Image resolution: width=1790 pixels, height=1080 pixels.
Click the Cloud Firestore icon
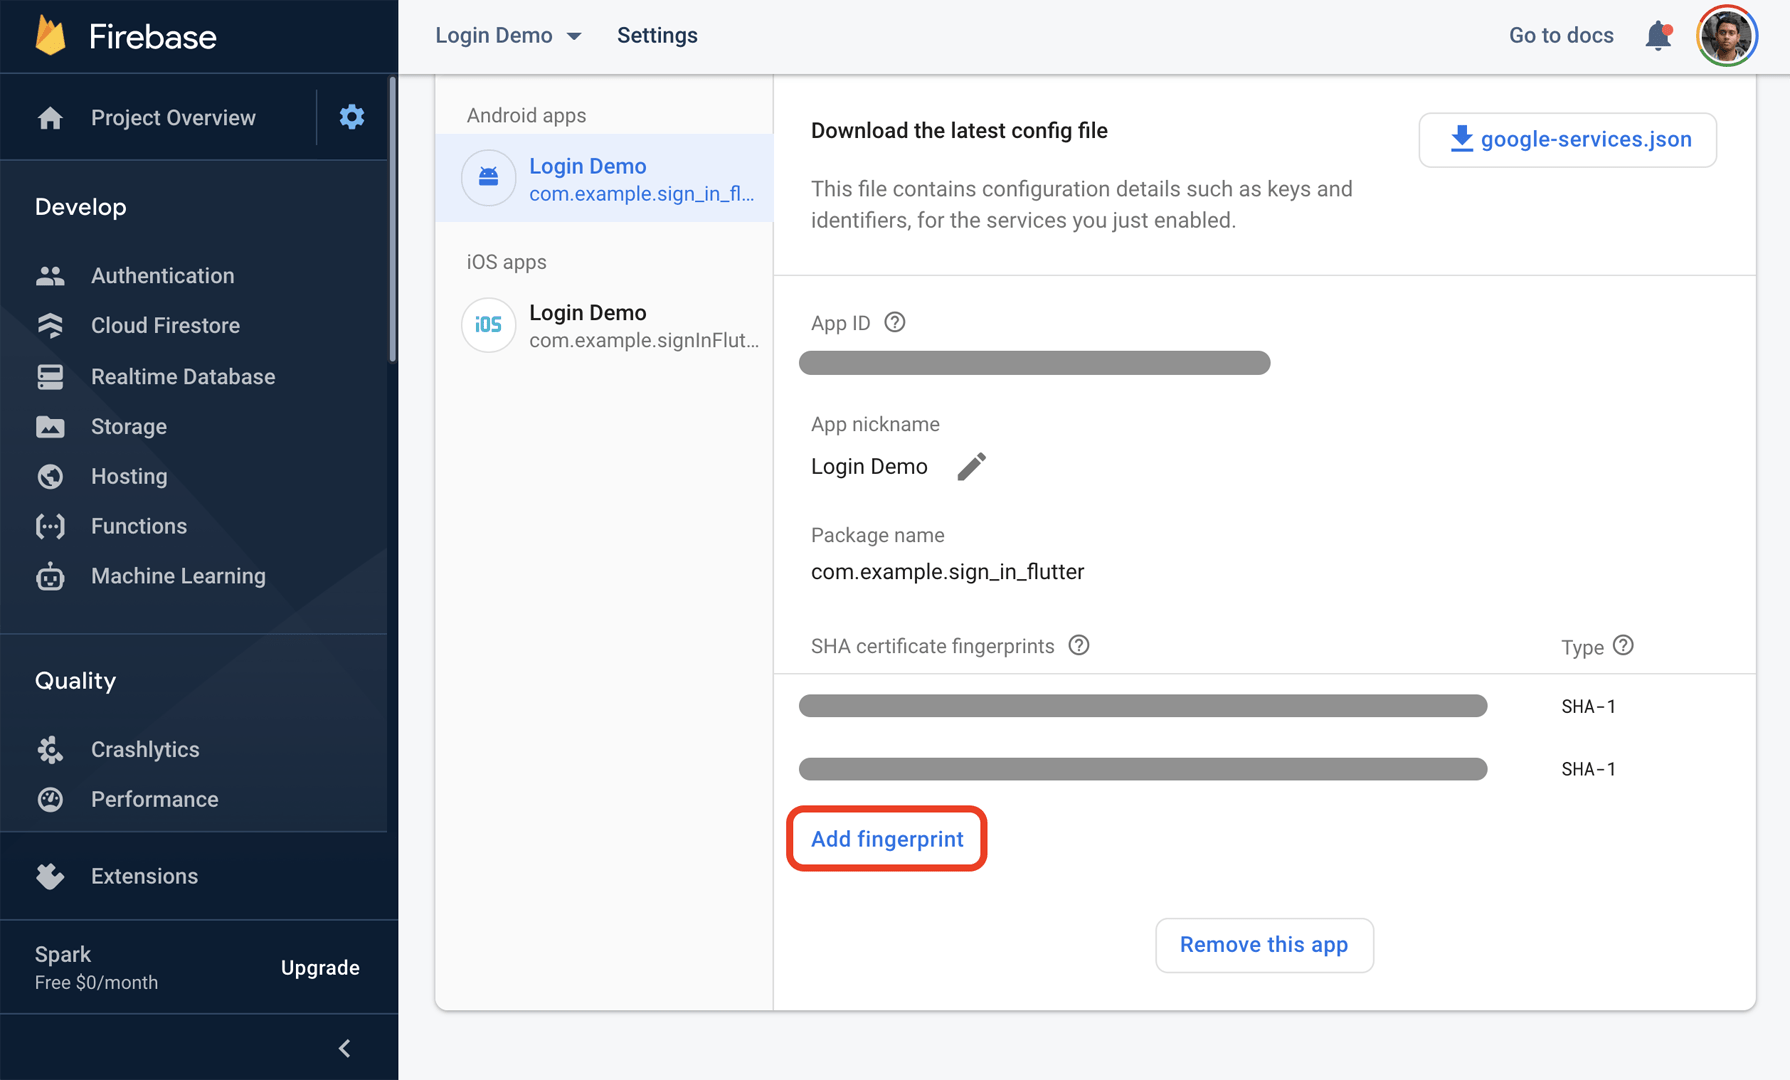click(50, 326)
